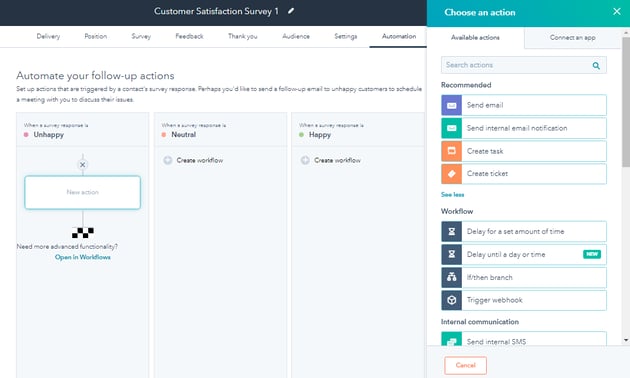Viewport: 630px width, 378px height.
Task: Open in Workflows link
Action: 83,257
